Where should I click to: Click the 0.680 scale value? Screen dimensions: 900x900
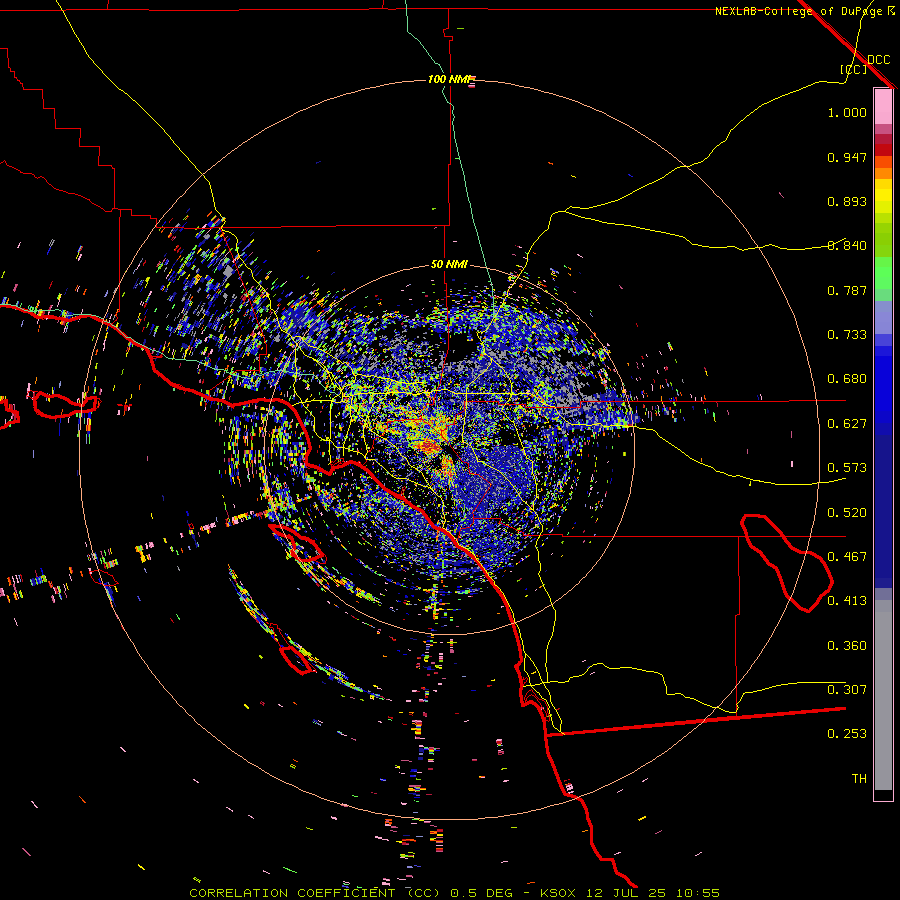(x=847, y=379)
